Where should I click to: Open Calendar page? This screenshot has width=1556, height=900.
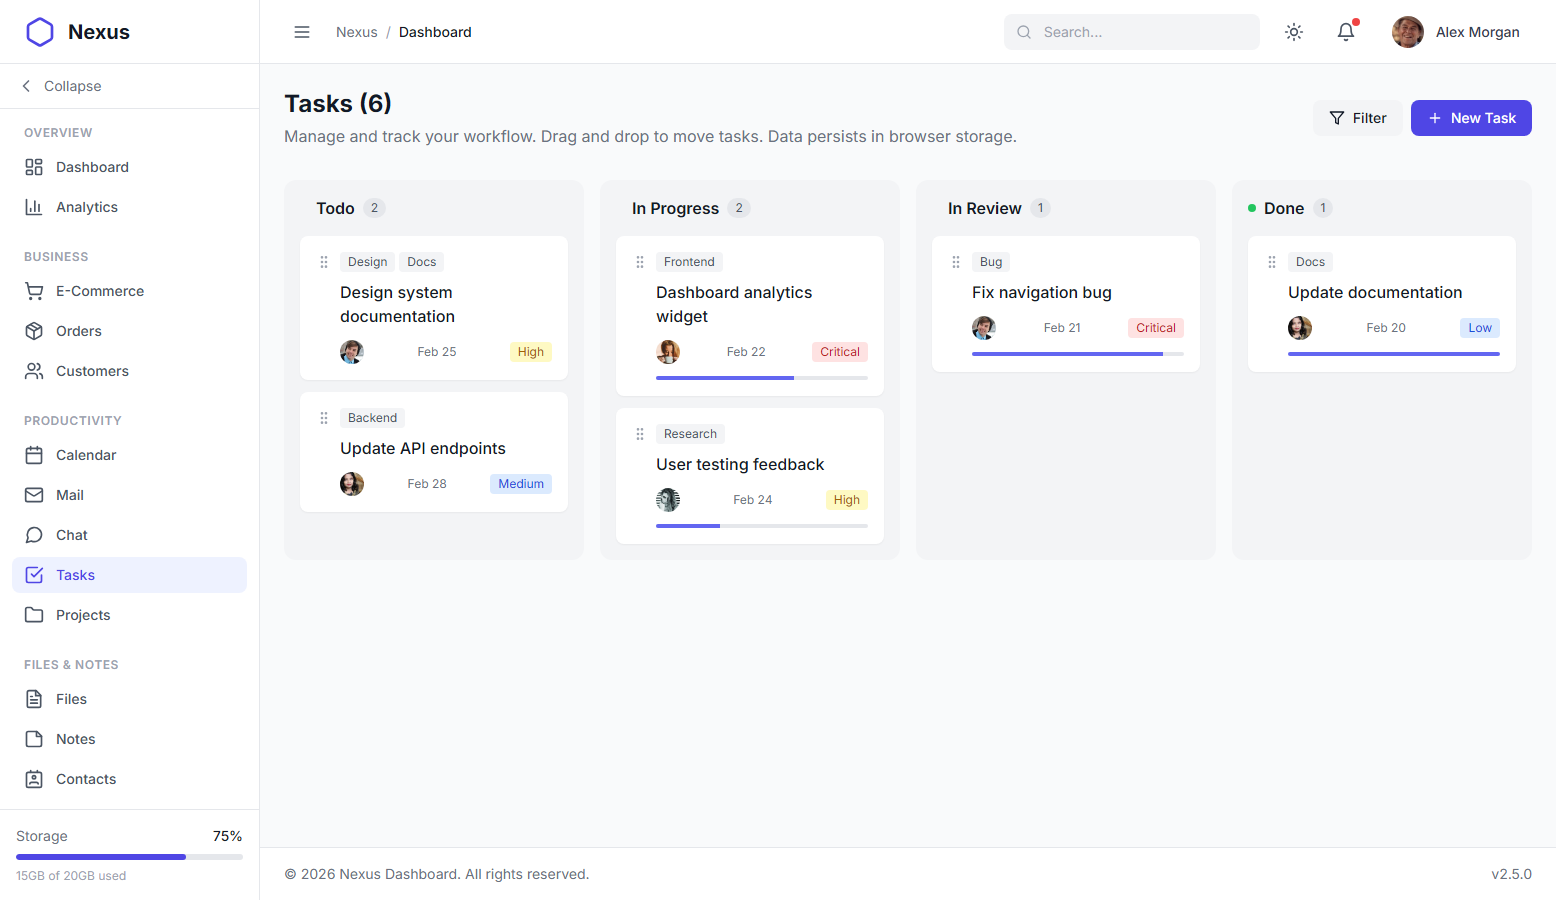pyautogui.click(x=129, y=455)
